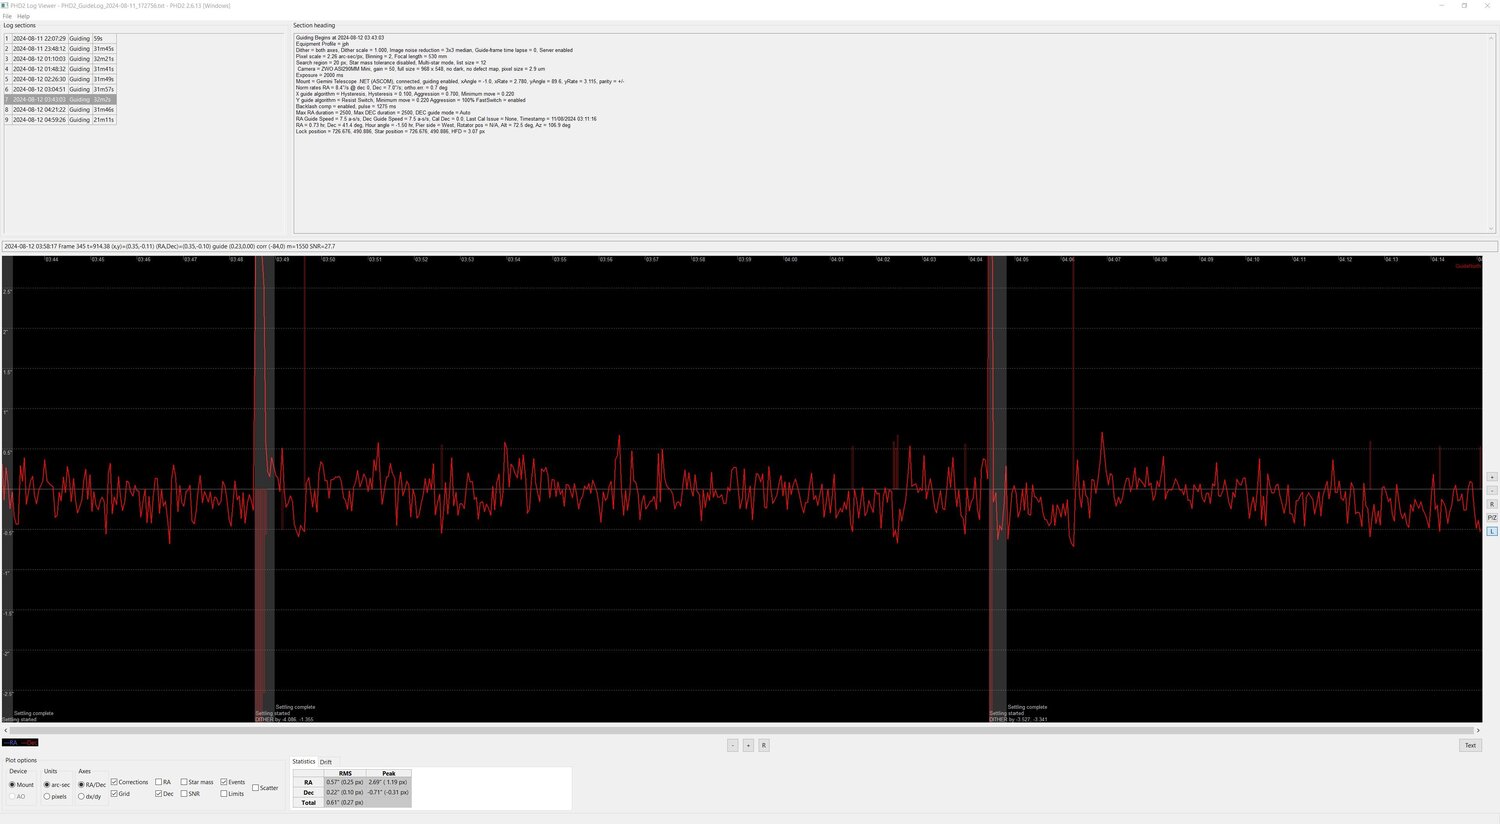Click the horizontal graph scrollbar track
The width and height of the screenshot is (1500, 824).
click(742, 731)
